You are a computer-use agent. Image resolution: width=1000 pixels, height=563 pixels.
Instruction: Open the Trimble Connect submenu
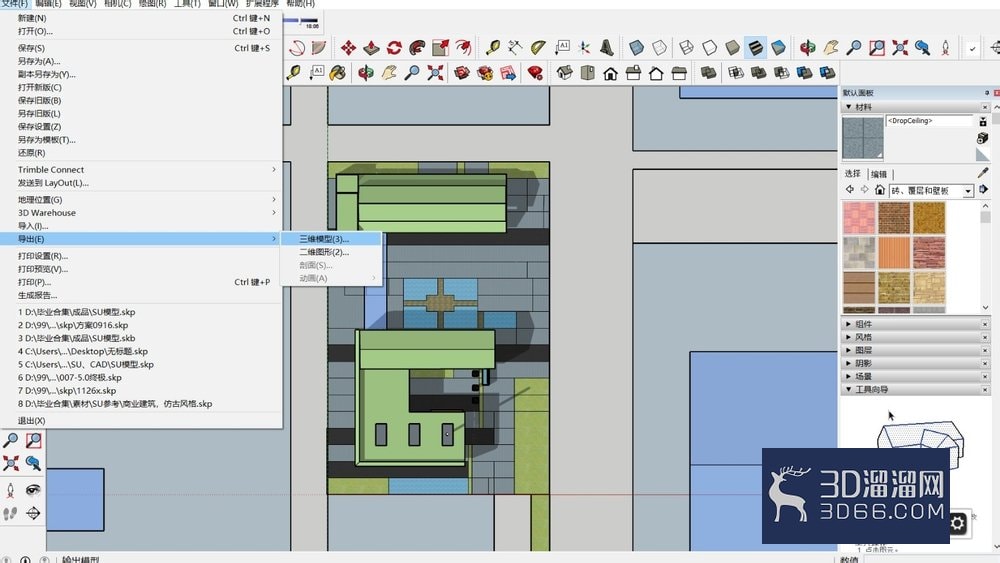click(x=141, y=170)
